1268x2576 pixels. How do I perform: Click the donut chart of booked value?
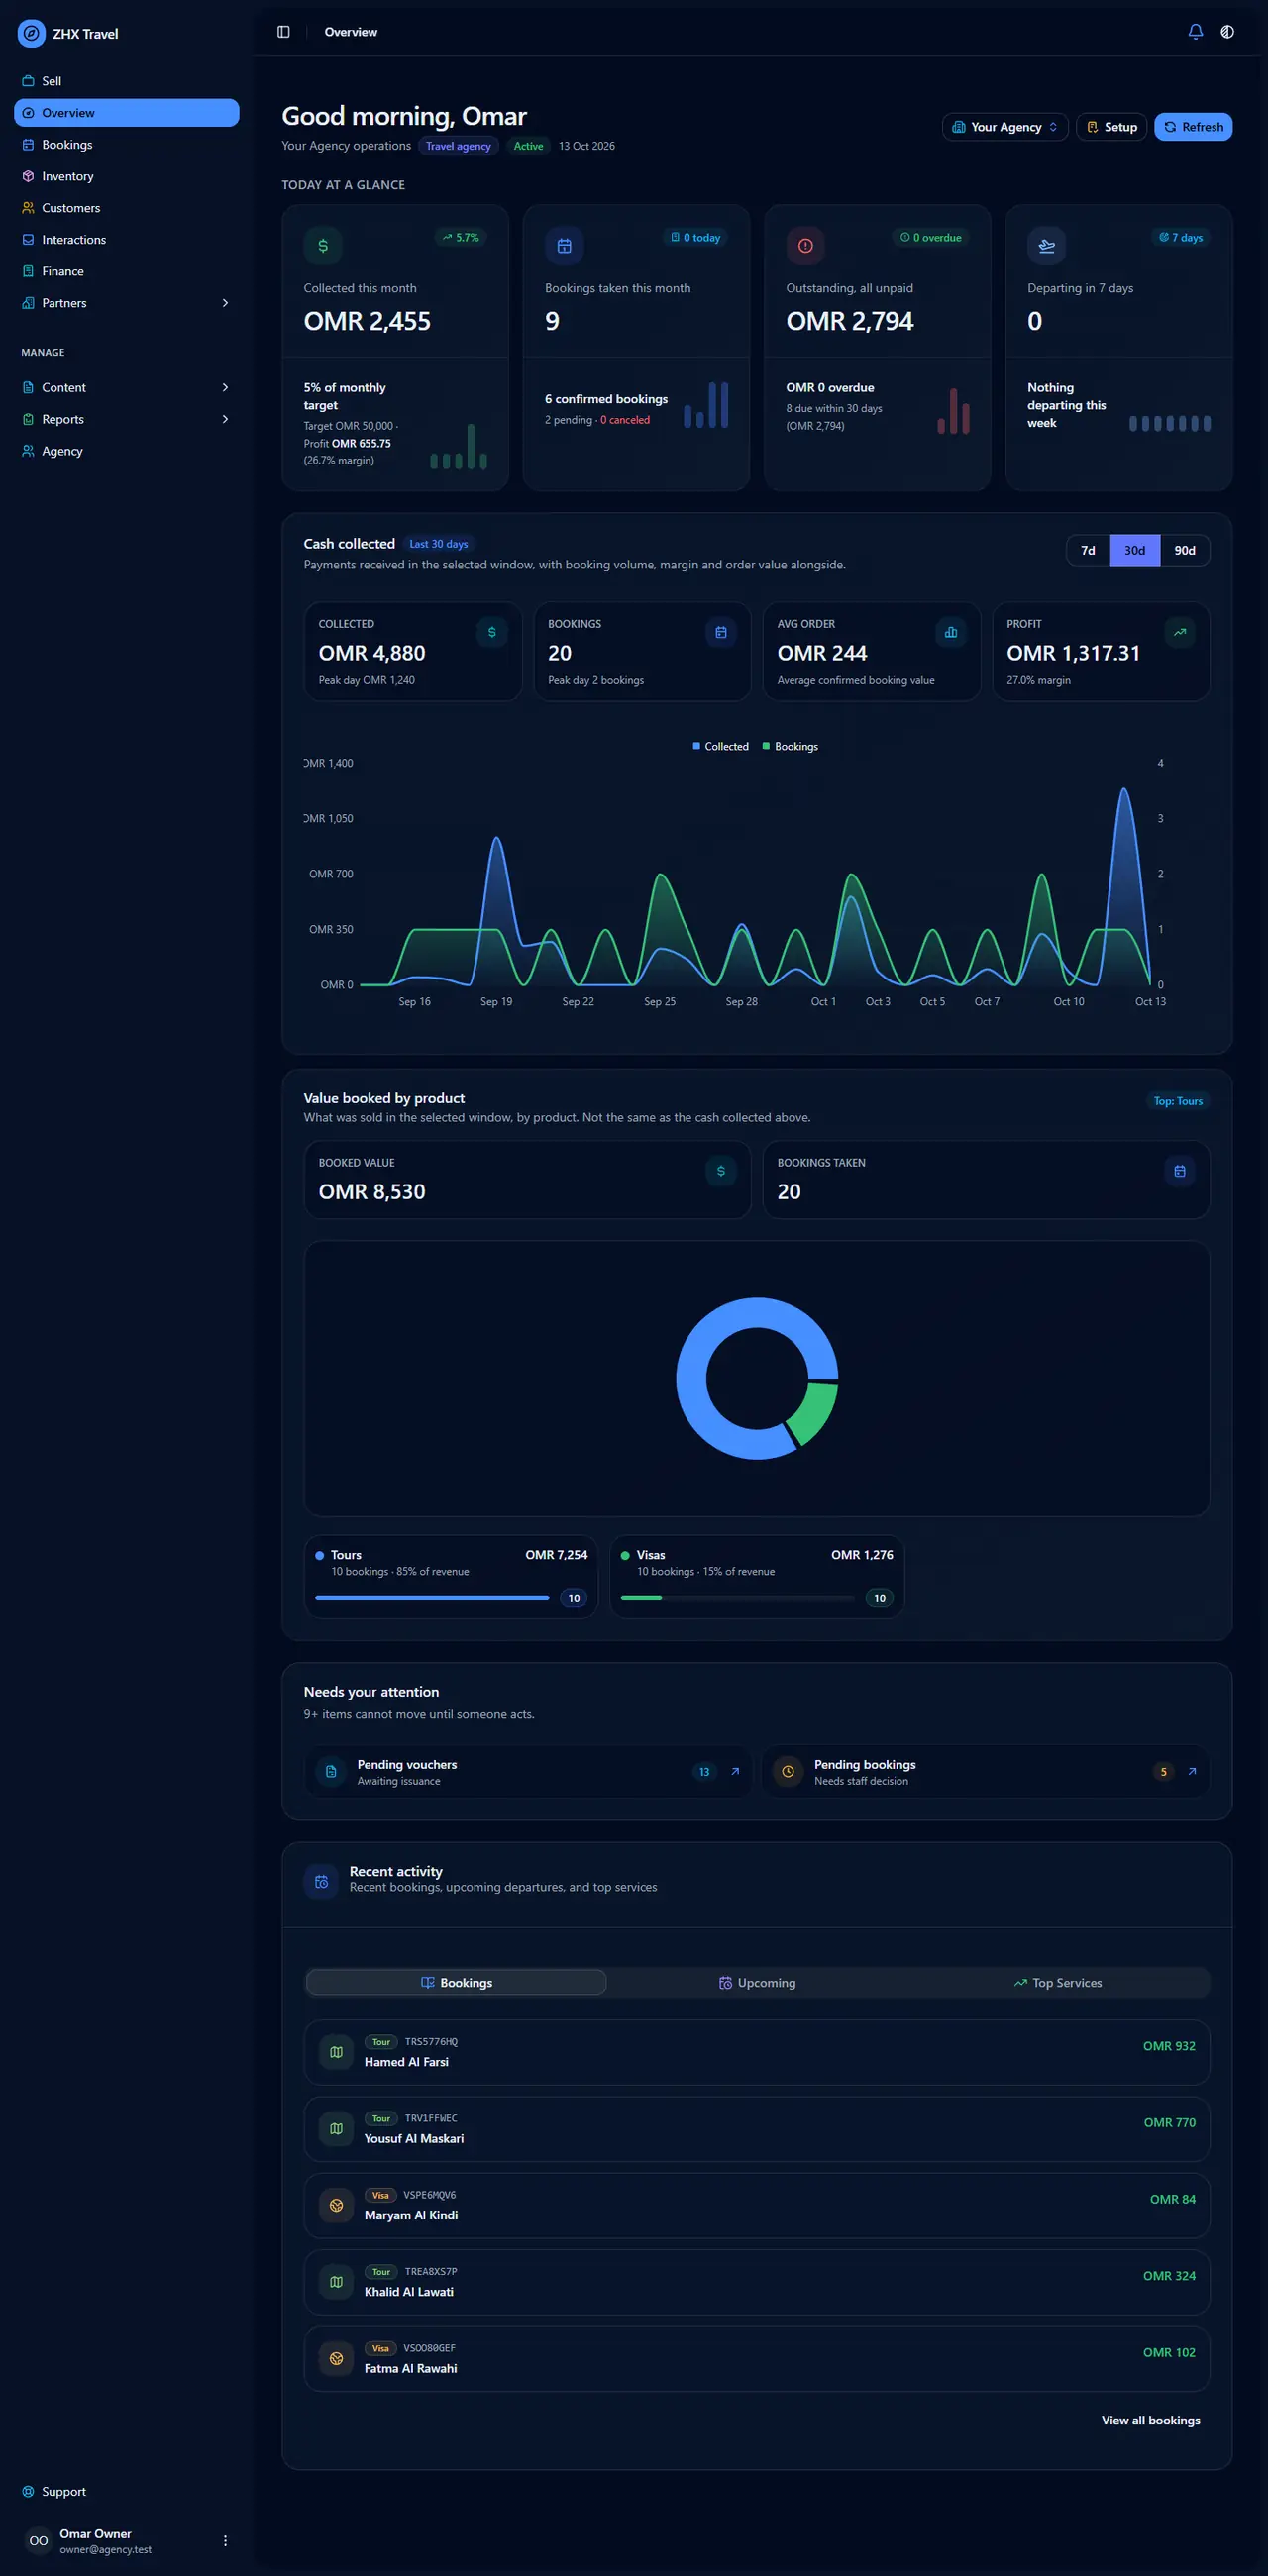click(x=757, y=1378)
